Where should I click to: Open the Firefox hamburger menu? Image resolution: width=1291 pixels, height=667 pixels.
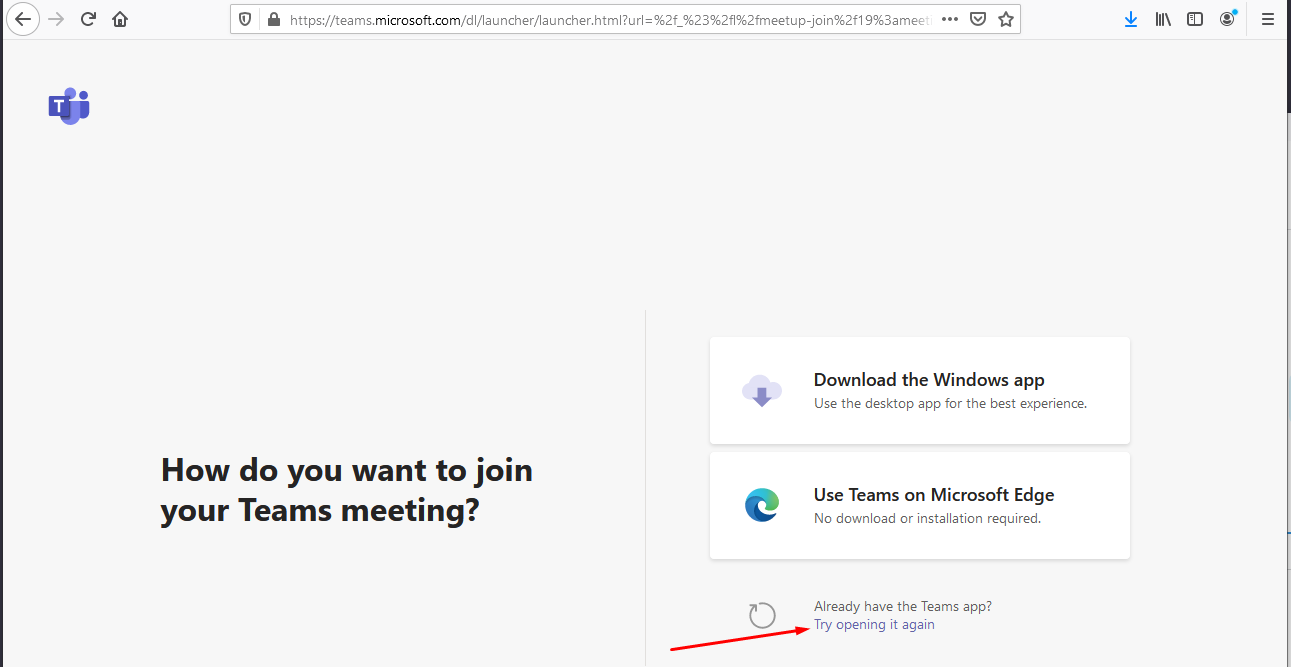point(1267,18)
